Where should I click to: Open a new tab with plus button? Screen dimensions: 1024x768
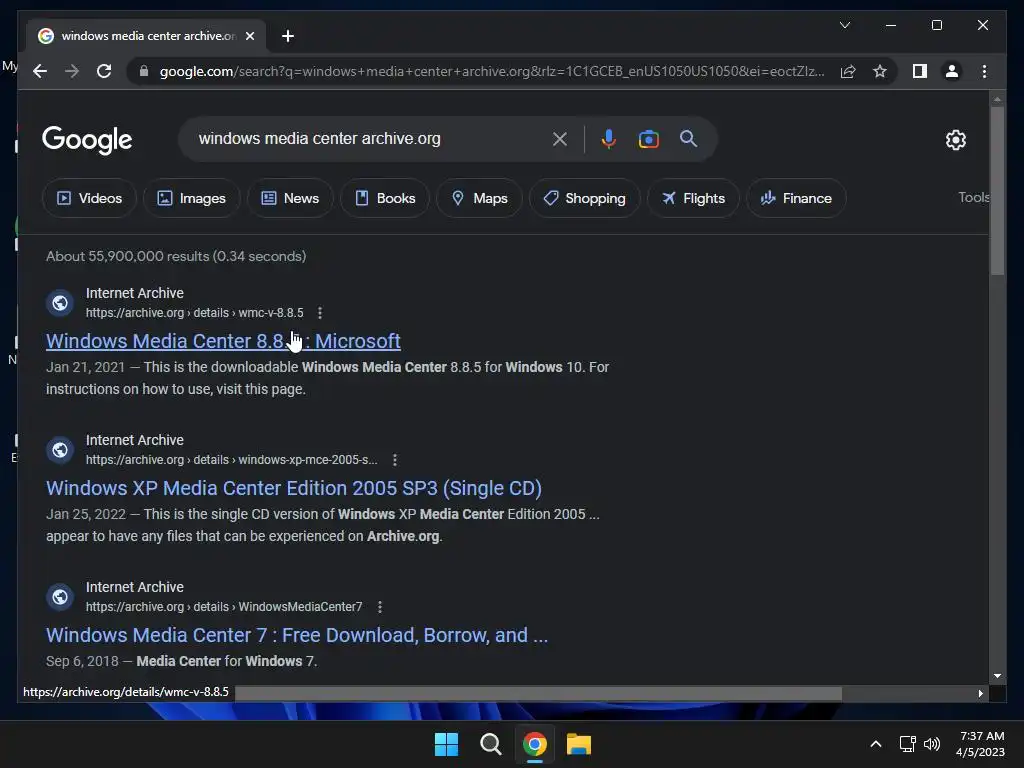click(288, 36)
